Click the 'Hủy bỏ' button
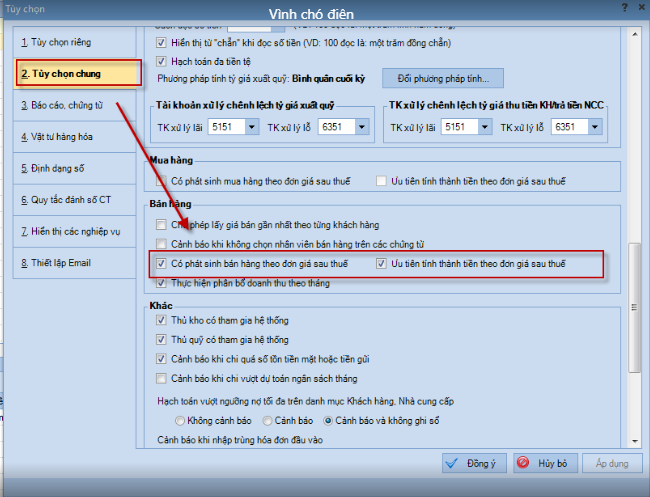The image size is (650, 497). pos(546,463)
